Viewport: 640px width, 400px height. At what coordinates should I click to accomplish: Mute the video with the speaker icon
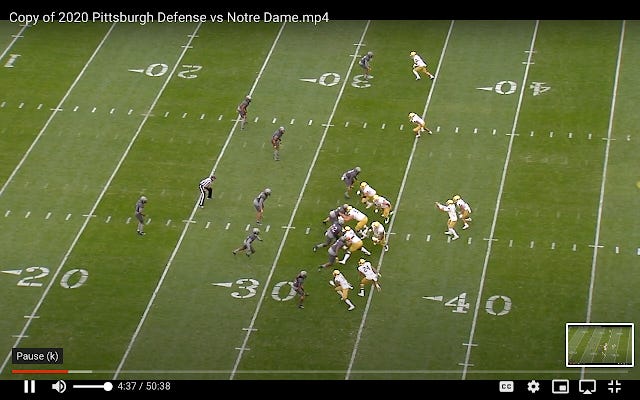59,386
